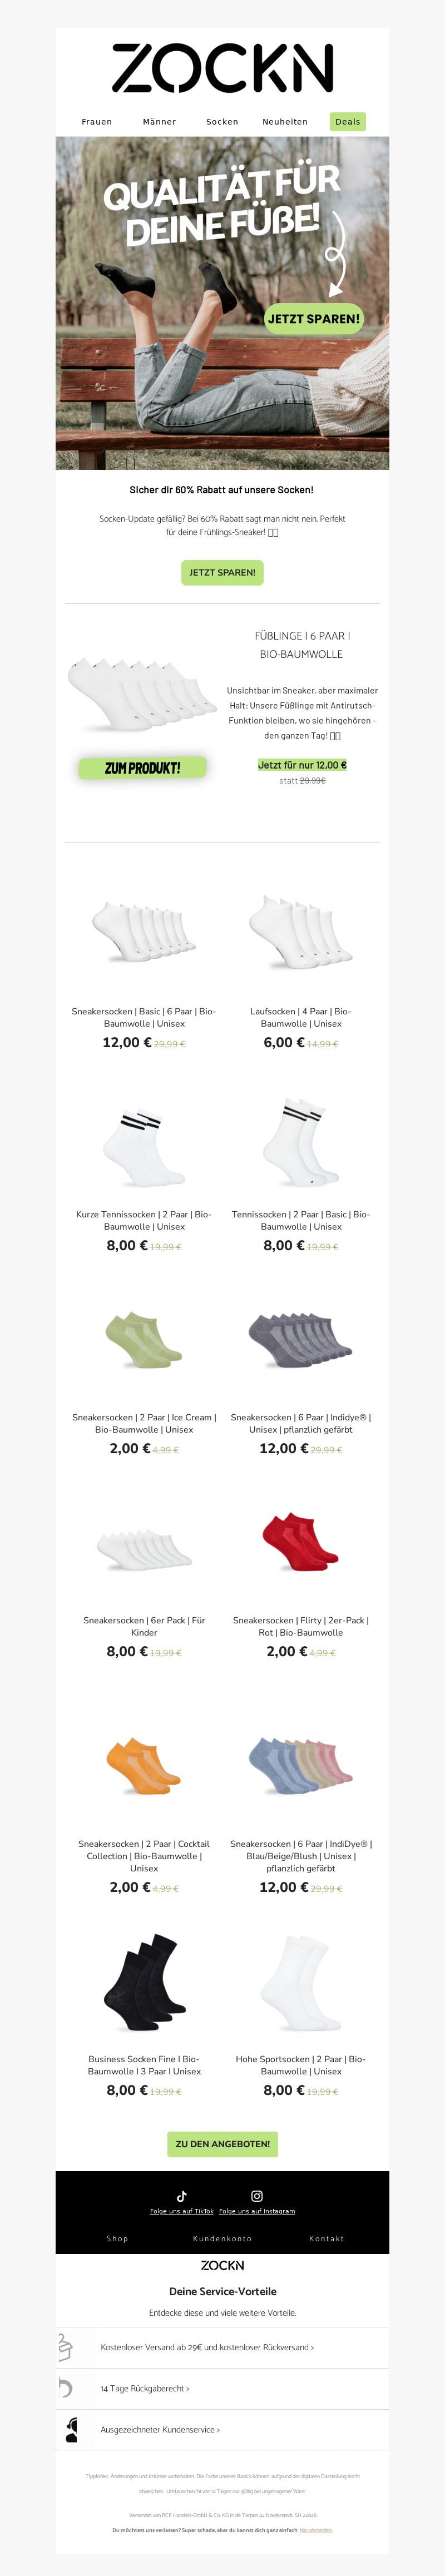Click the JETZT SPAREN! button on hero image
Viewport: 445px width, 2576px height.
[x=313, y=319]
